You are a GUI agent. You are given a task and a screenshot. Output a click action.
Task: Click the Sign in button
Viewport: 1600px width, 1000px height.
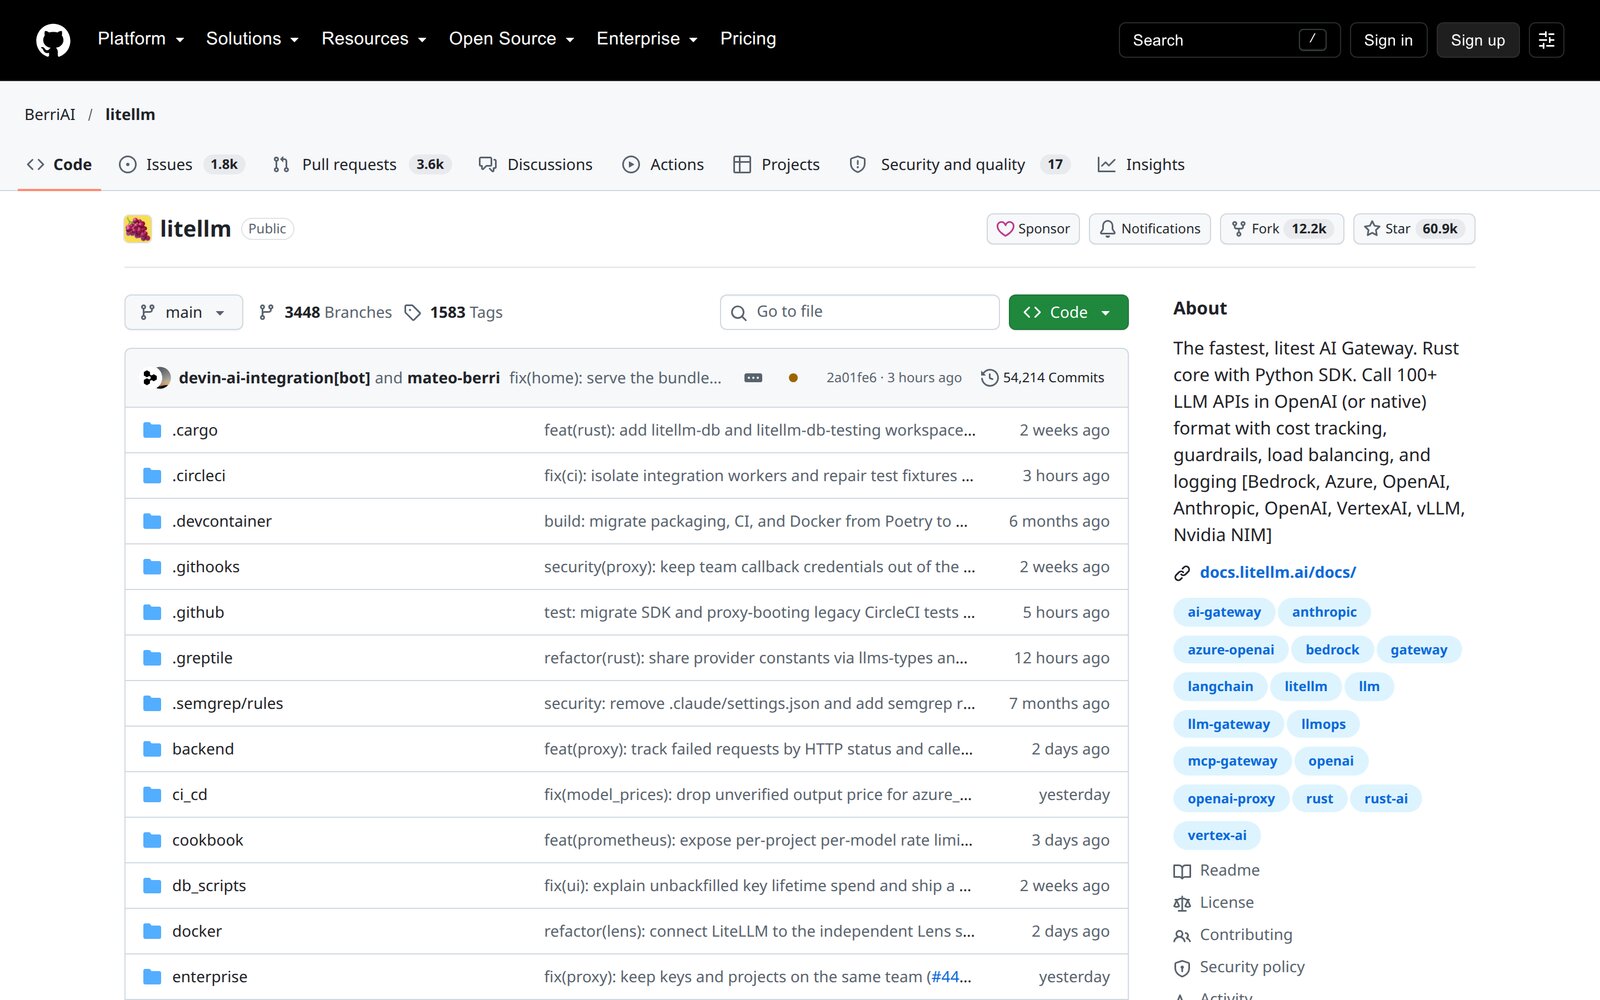1388,40
